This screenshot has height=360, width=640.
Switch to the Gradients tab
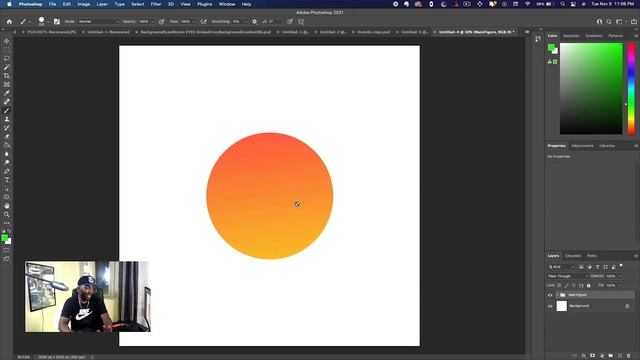click(x=593, y=36)
